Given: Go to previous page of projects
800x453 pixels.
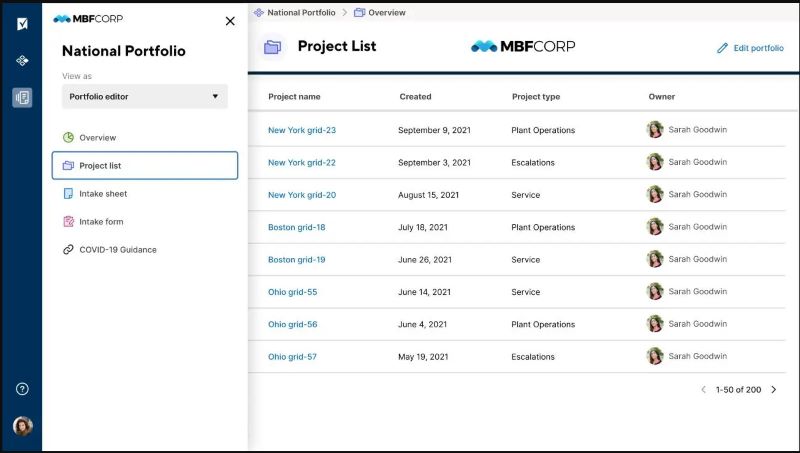Looking at the screenshot, I should [704, 390].
